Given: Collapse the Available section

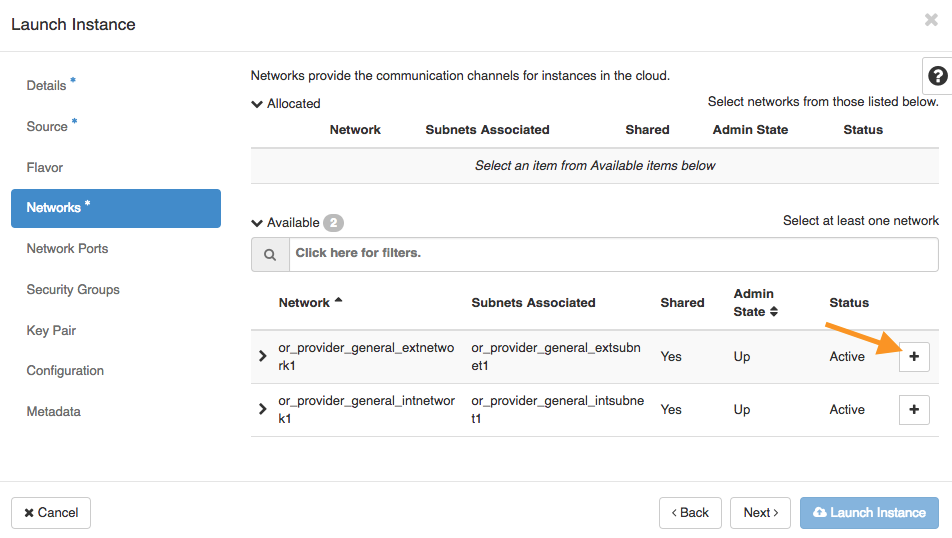Looking at the screenshot, I should point(258,223).
